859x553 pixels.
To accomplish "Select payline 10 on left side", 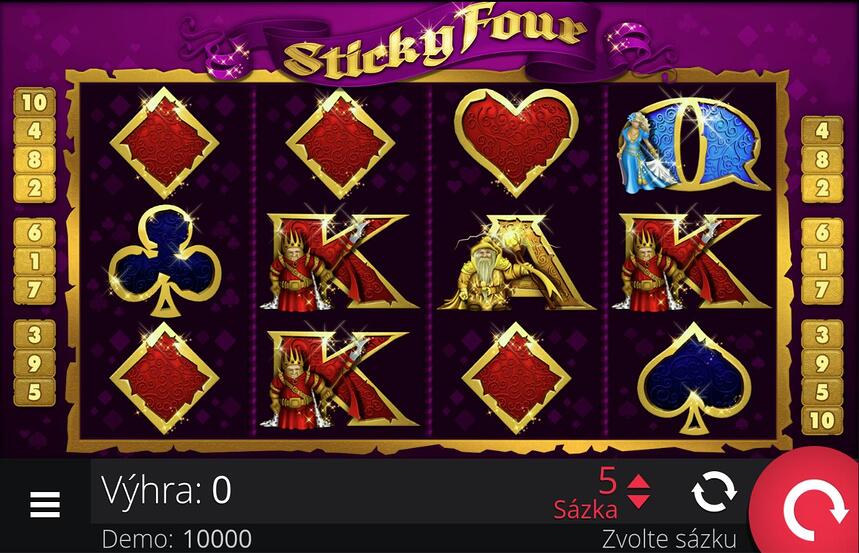I will point(35,102).
